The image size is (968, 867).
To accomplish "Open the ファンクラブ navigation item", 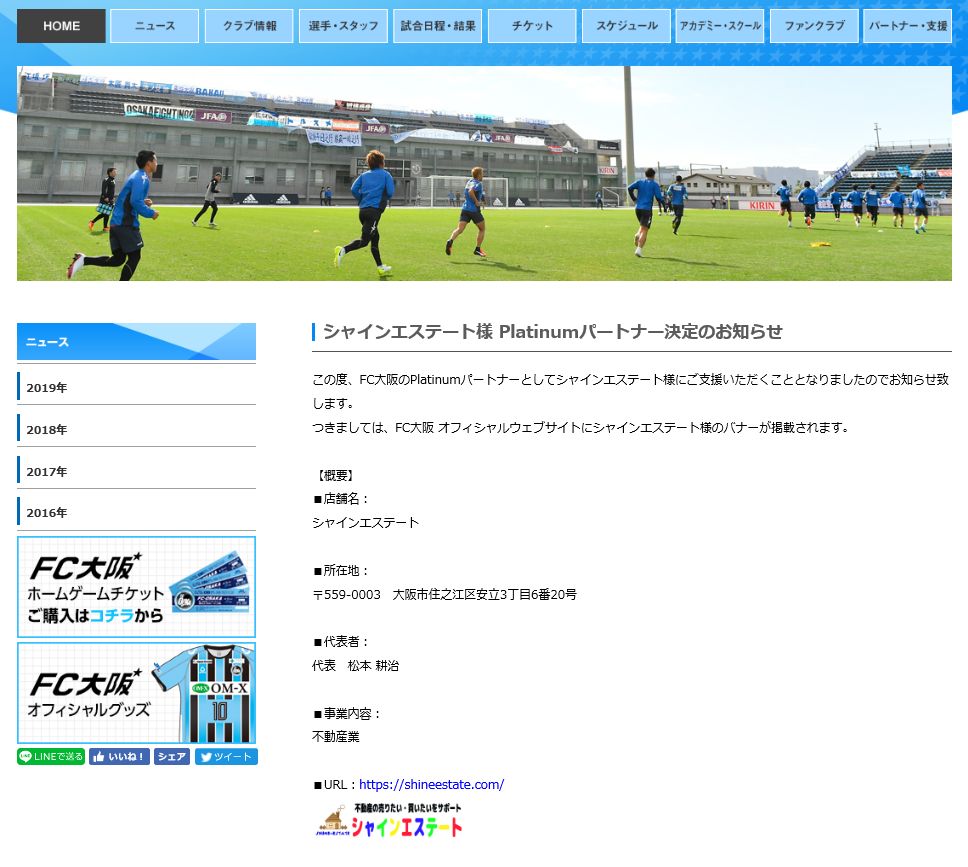I will [x=814, y=26].
